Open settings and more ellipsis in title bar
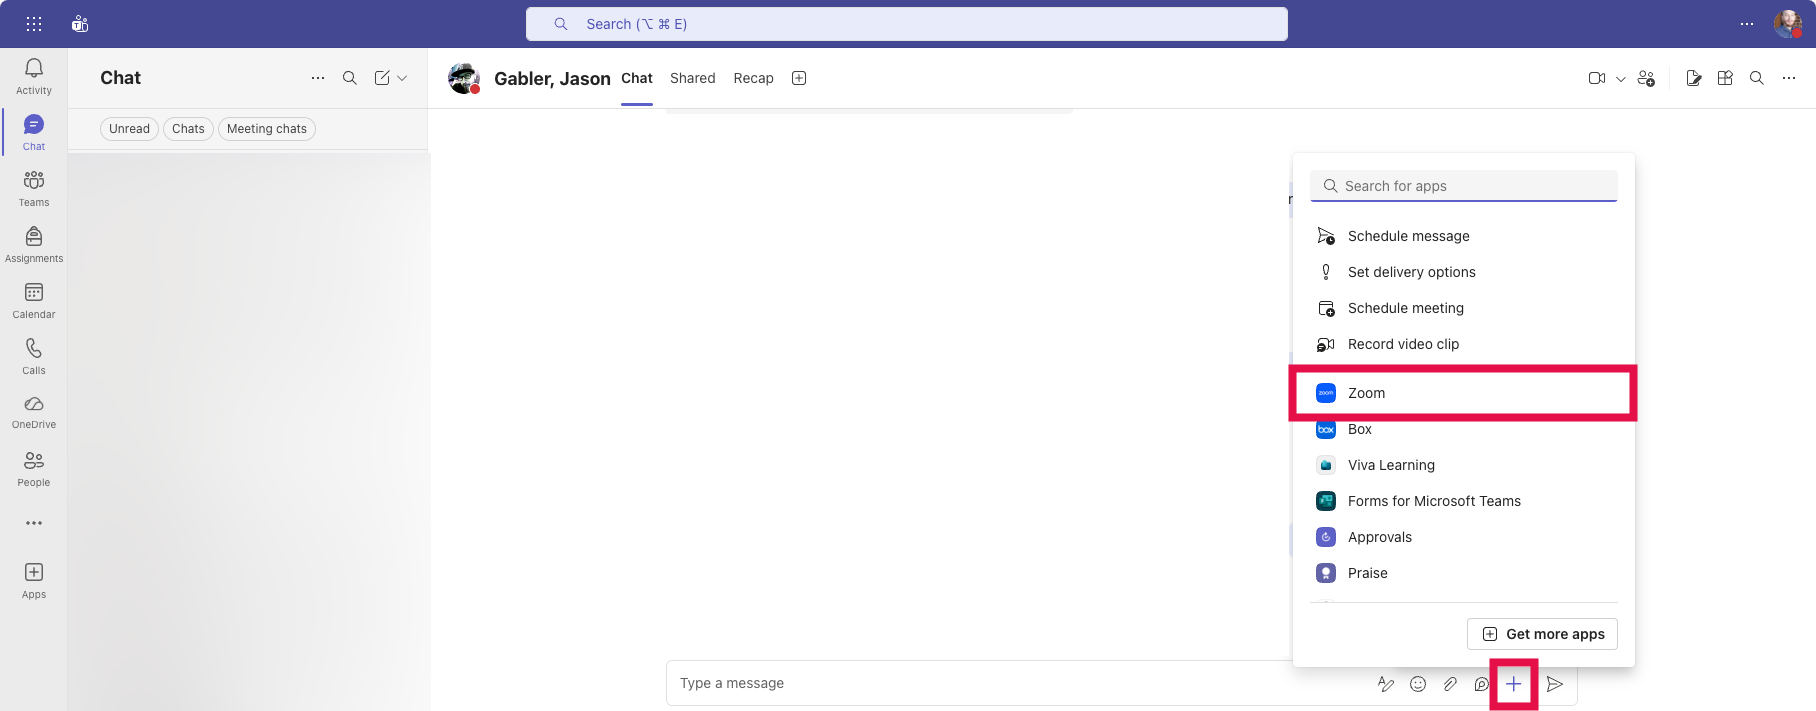 coord(1747,24)
